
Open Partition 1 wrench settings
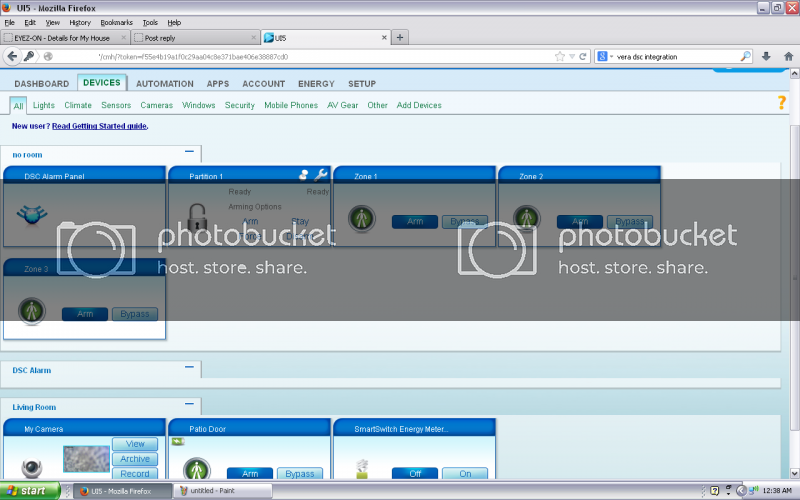tap(320, 175)
